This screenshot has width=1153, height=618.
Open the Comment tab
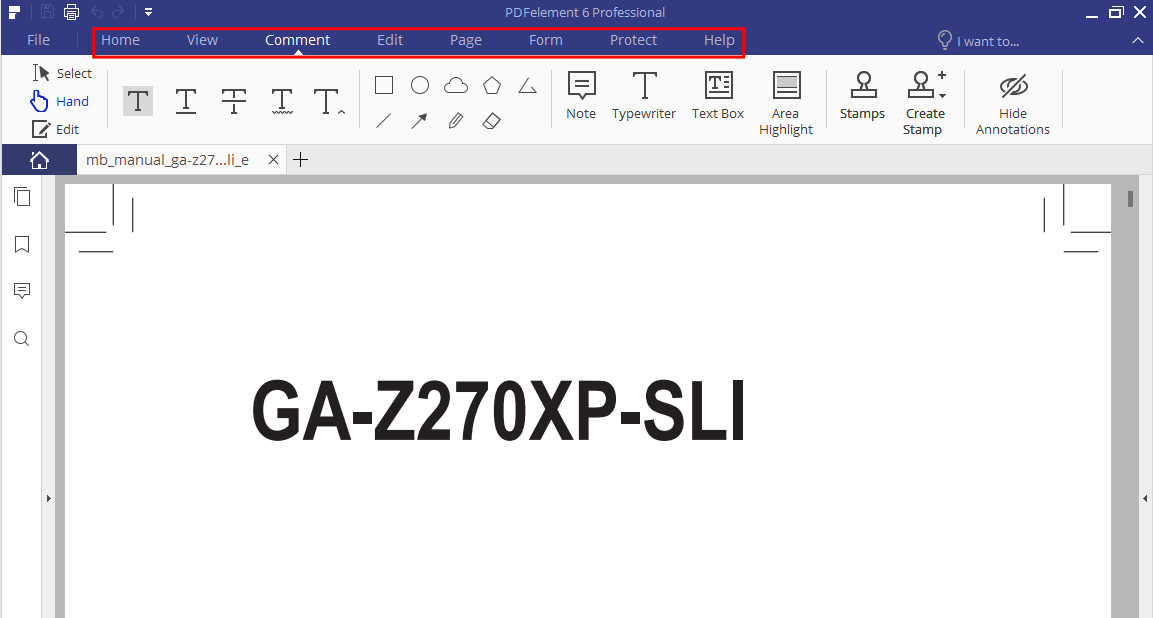pyautogui.click(x=297, y=40)
